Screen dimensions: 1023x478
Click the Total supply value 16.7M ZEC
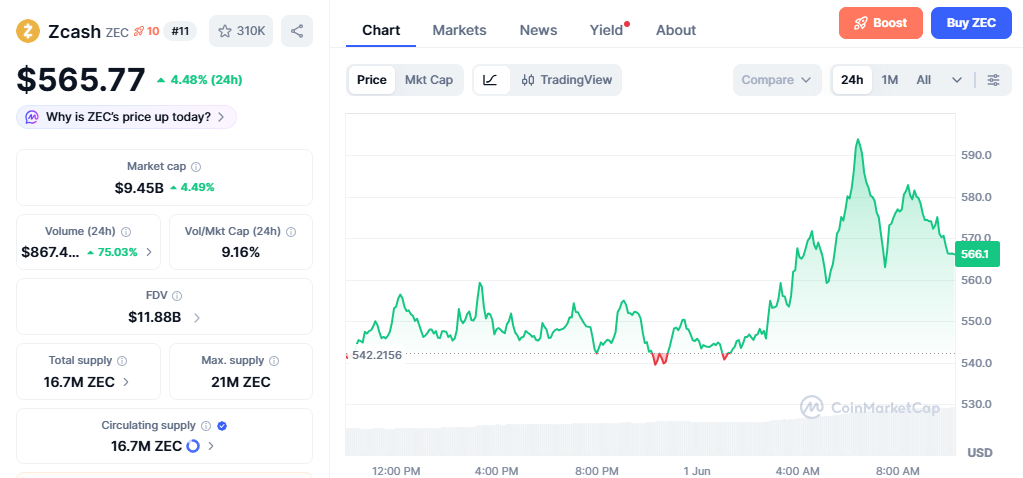79,382
